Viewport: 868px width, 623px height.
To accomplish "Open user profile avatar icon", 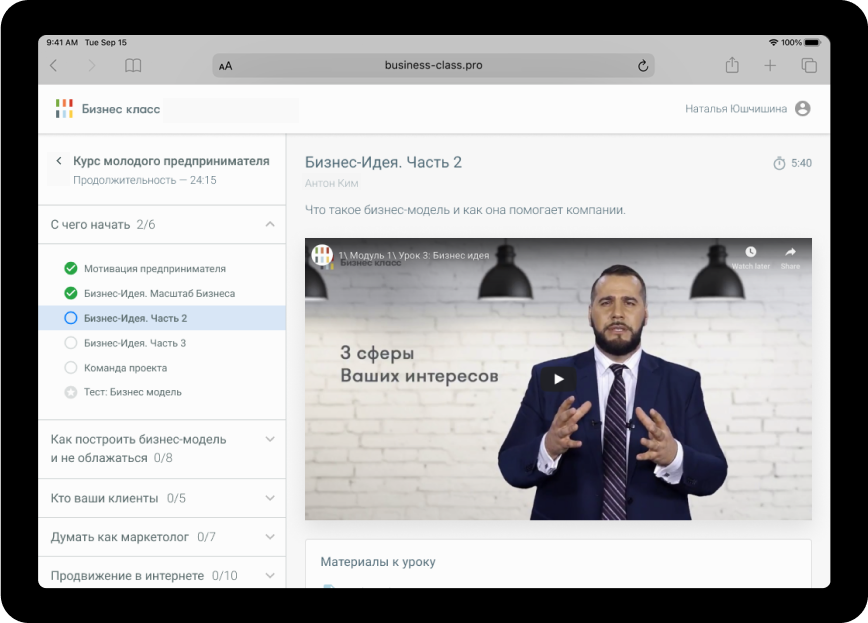I will pyautogui.click(x=802, y=109).
